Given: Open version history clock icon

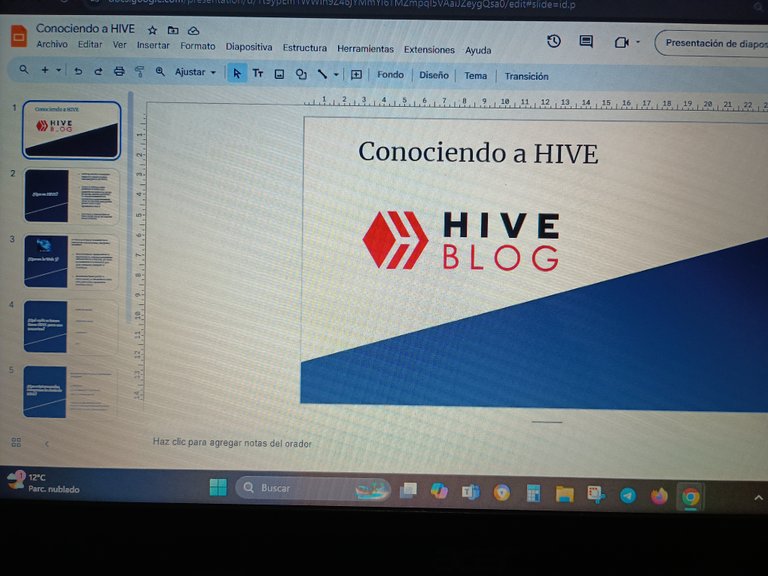Looking at the screenshot, I should click(x=553, y=41).
